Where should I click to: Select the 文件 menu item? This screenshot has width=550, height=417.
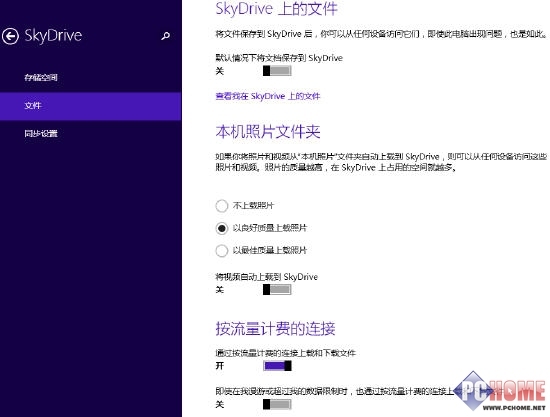[90, 106]
